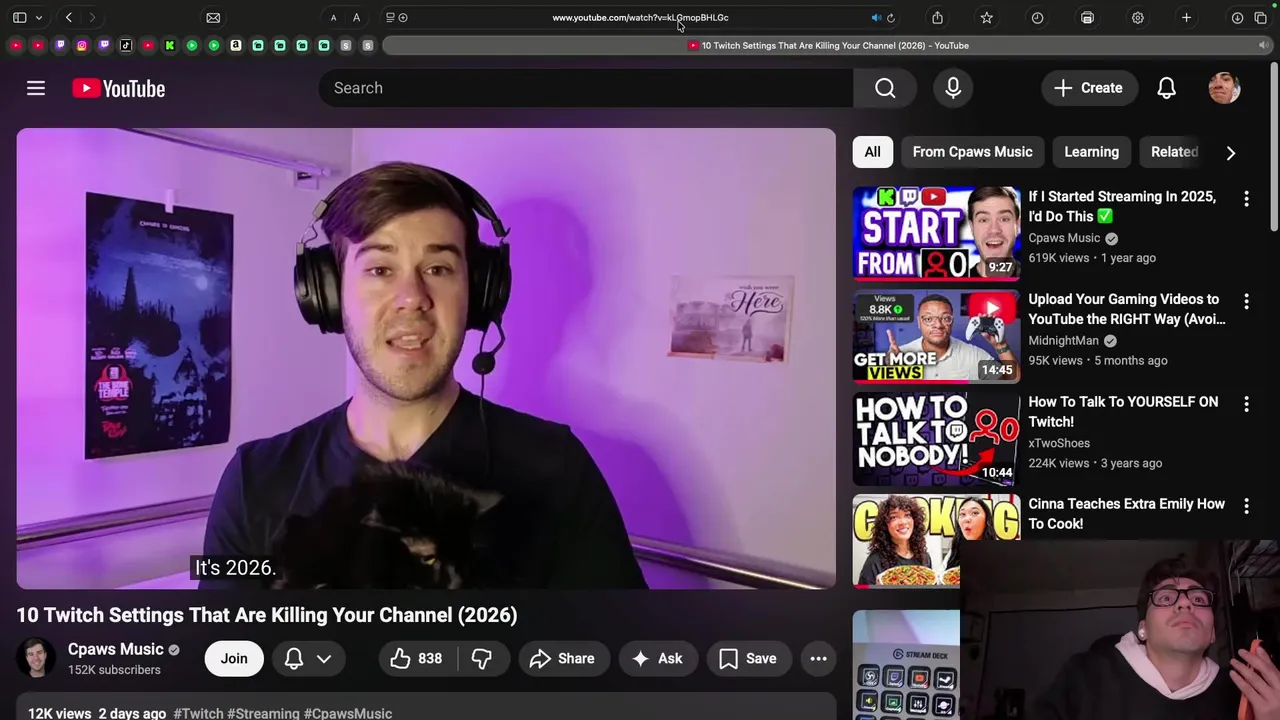Open the #Twitch hashtag link

coord(198,713)
